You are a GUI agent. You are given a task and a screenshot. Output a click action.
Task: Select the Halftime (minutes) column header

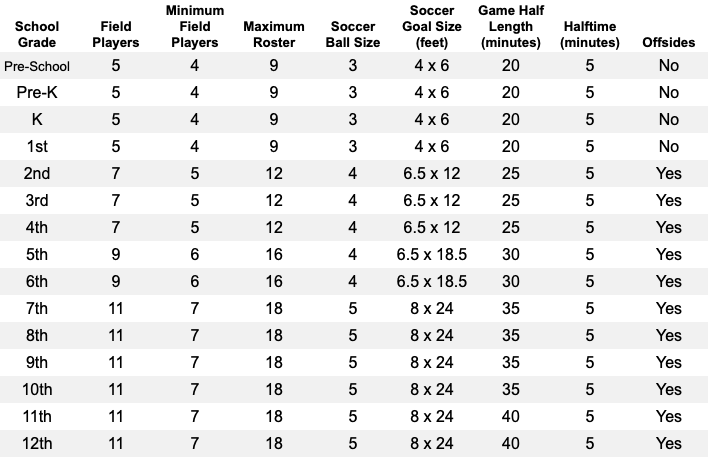(590, 34)
